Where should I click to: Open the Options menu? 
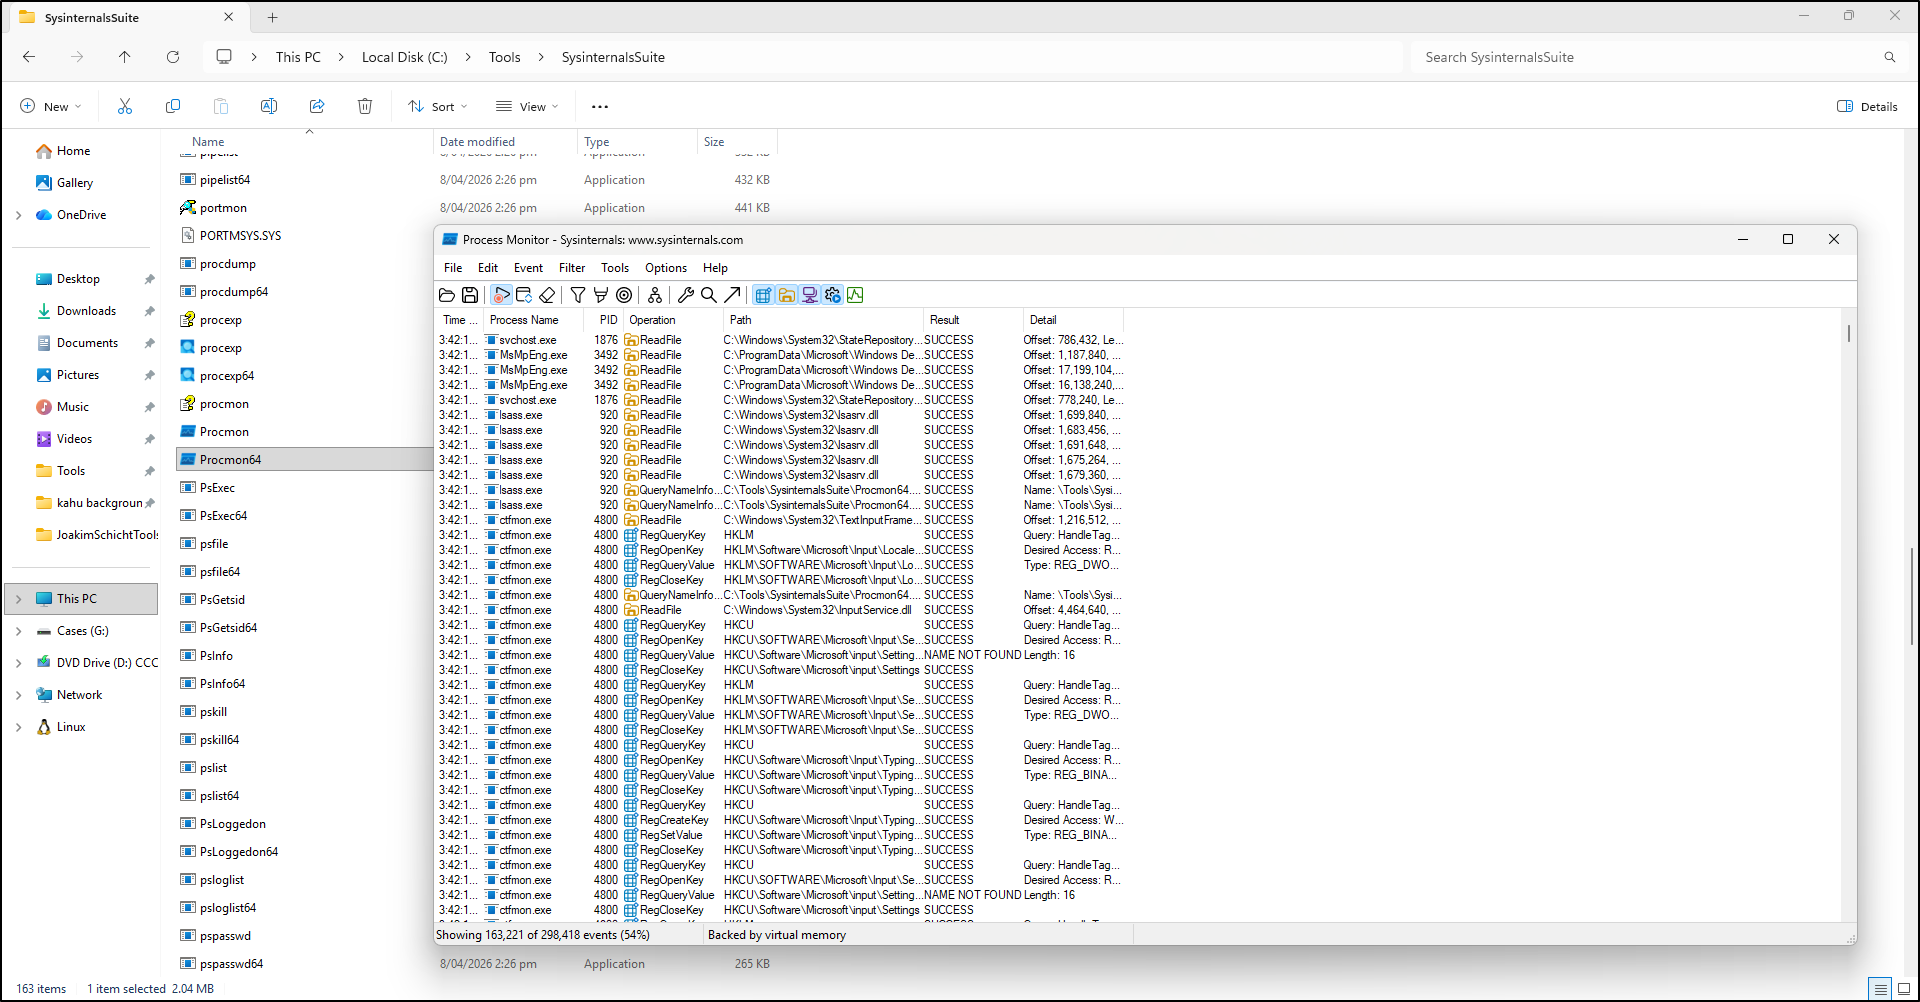pos(666,268)
